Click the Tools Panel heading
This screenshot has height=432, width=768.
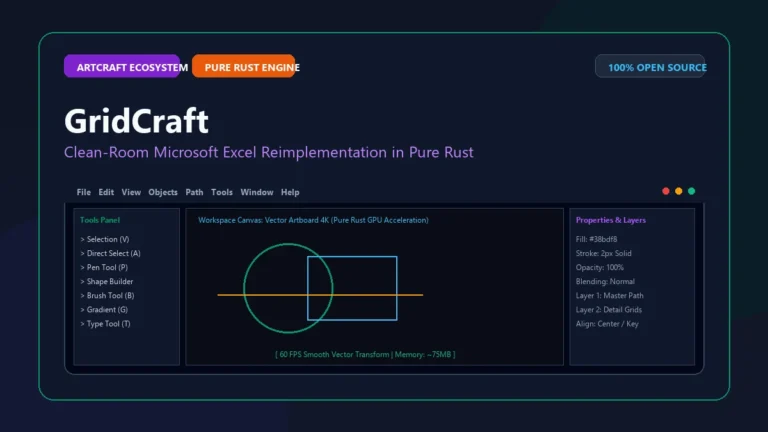click(100, 220)
